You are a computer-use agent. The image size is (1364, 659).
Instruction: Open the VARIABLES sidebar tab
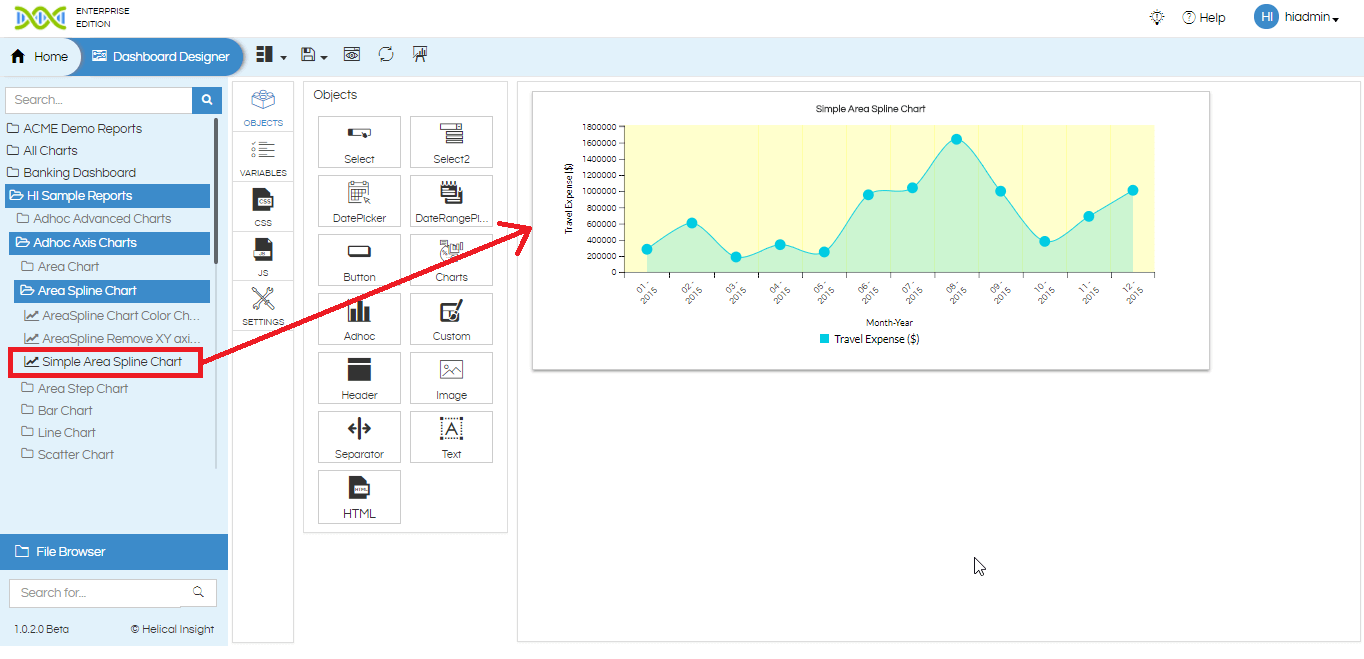click(263, 159)
